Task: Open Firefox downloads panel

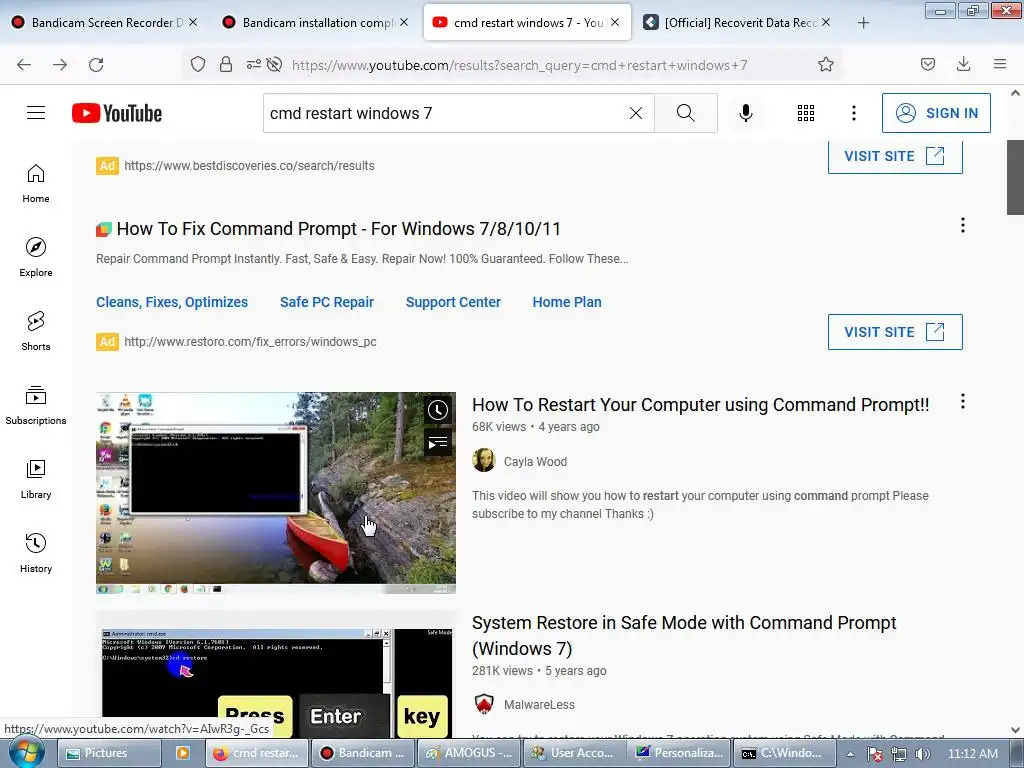Action: tap(963, 64)
